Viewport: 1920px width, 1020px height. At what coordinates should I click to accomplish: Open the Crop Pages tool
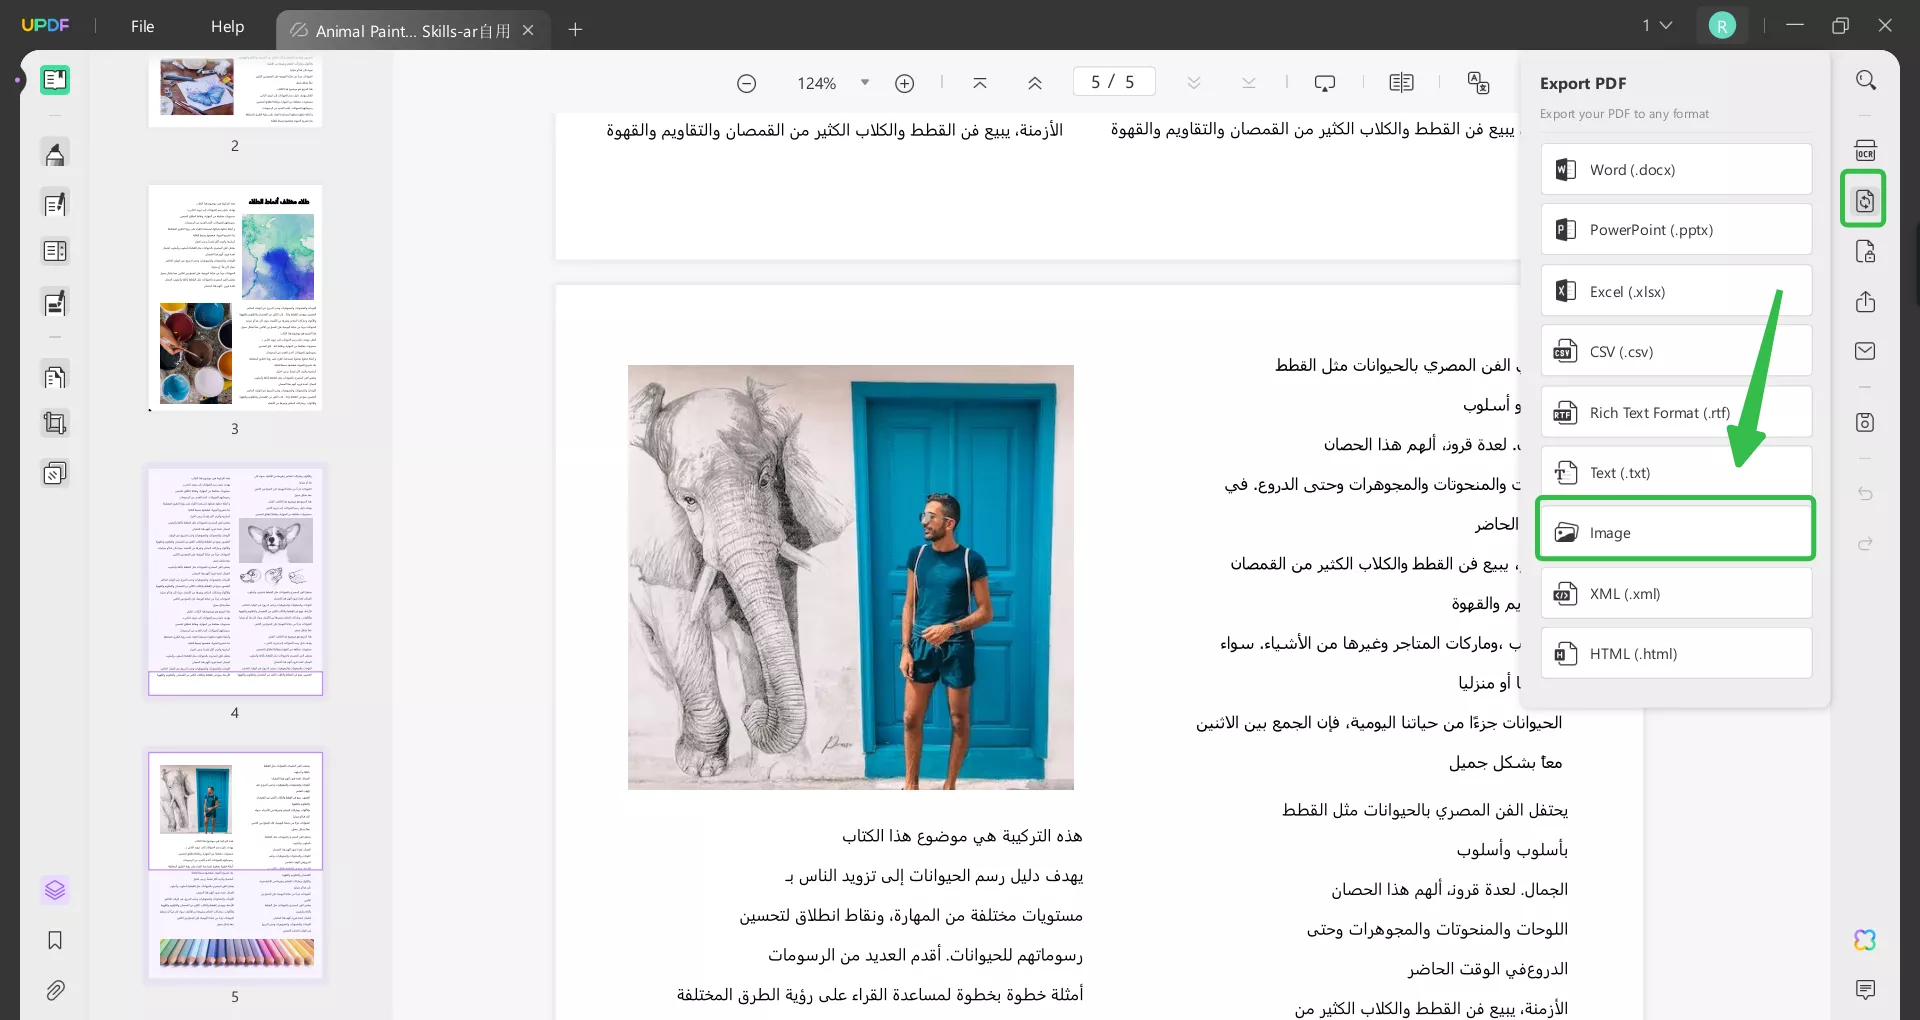(55, 424)
